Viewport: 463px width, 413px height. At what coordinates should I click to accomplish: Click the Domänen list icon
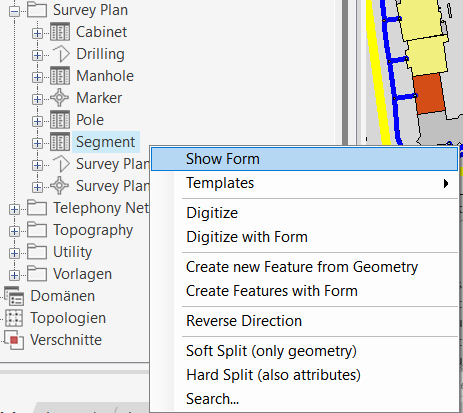click(x=15, y=296)
